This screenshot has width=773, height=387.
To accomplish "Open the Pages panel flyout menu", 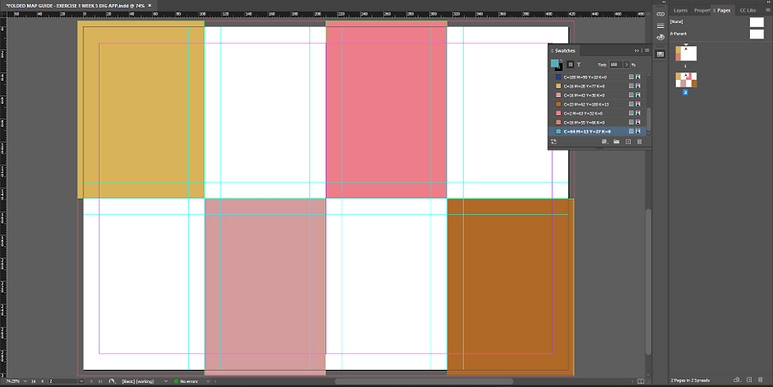I will (x=767, y=10).
